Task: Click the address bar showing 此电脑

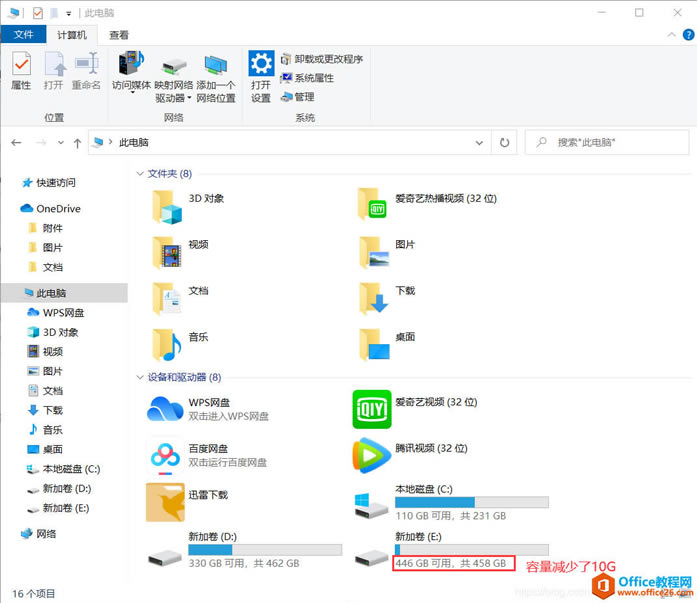Action: [x=289, y=143]
